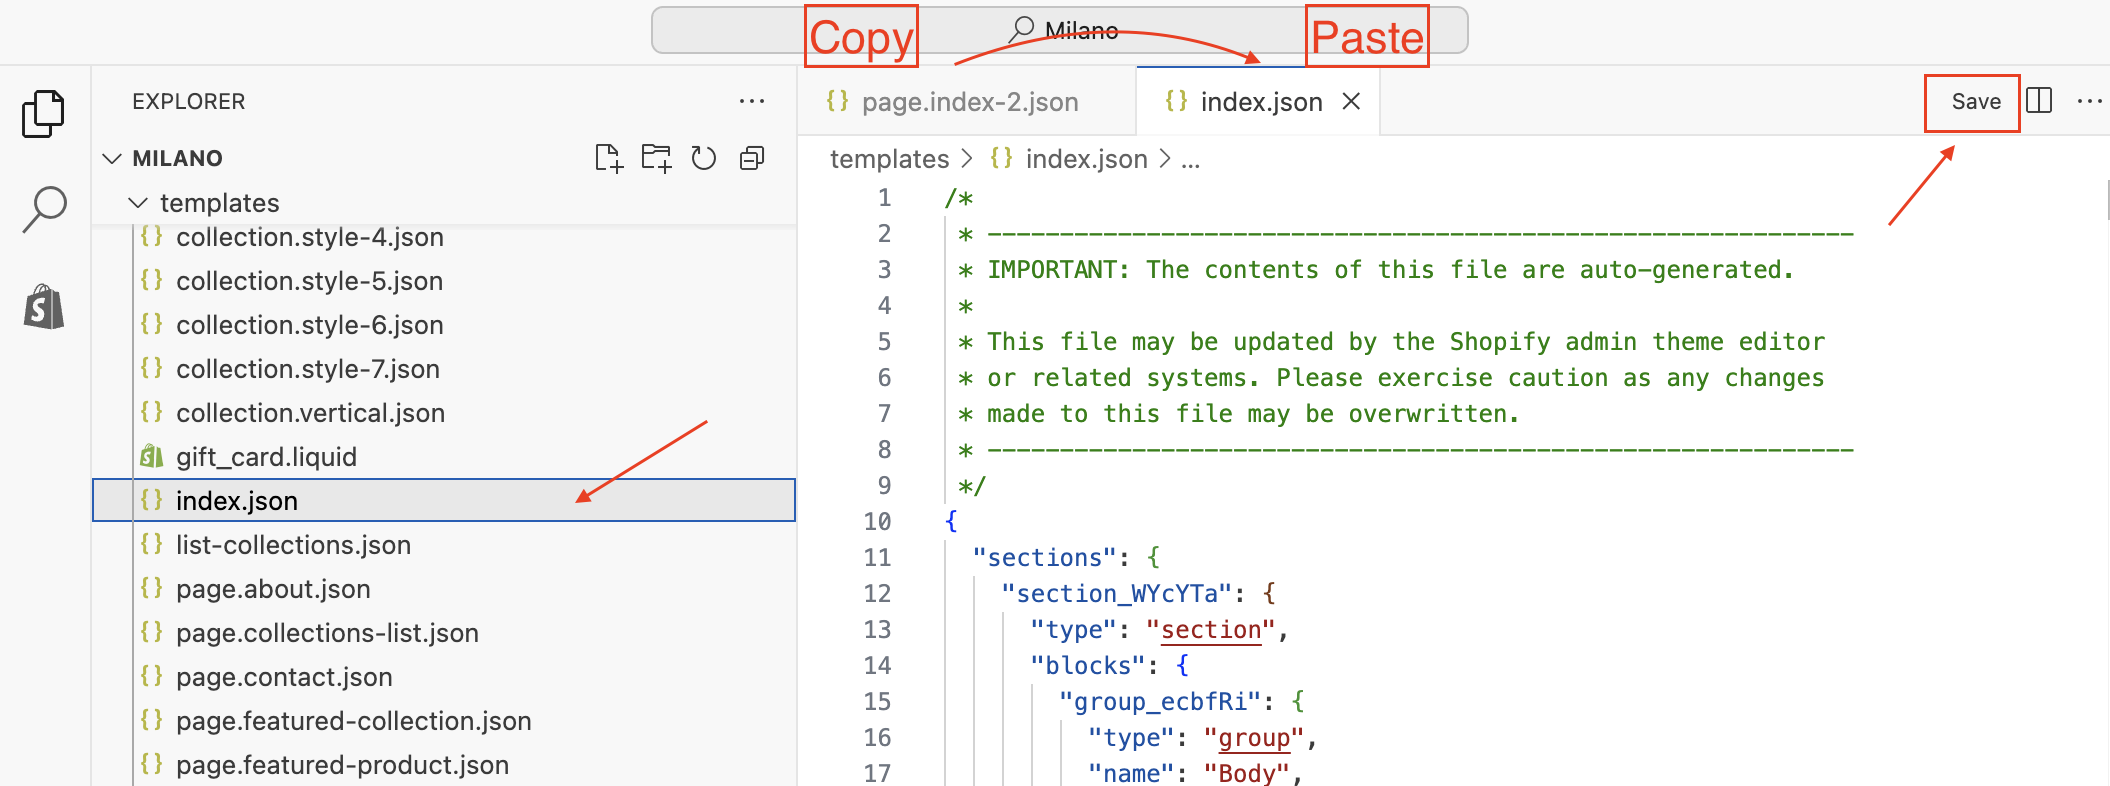Click the breadcrumb ellipsis item
The width and height of the screenshot is (2110, 786).
[x=1190, y=159]
